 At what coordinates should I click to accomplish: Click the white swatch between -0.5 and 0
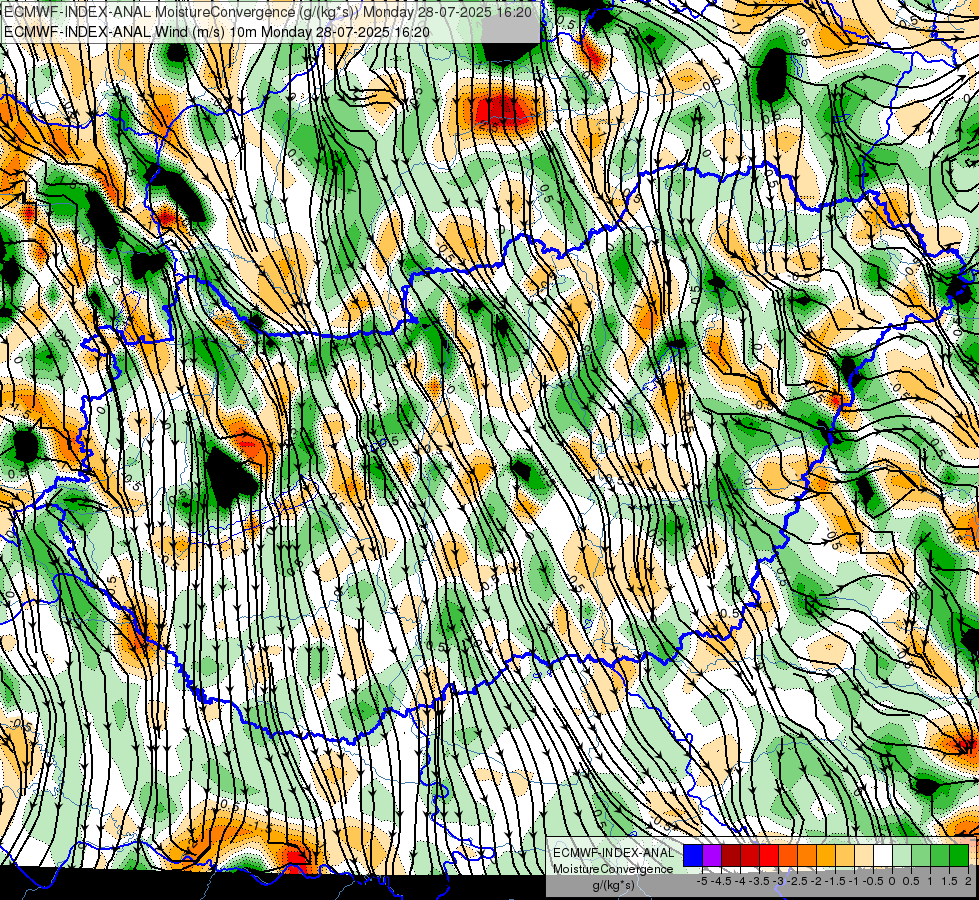click(883, 856)
